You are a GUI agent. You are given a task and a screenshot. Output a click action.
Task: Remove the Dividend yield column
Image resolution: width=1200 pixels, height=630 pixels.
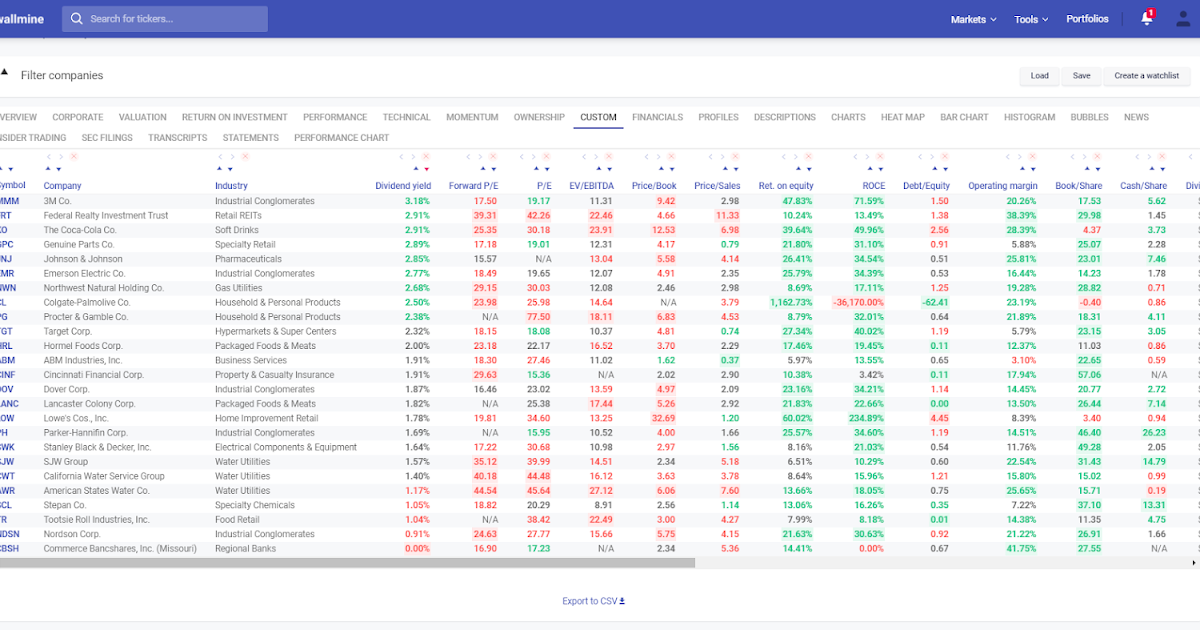tap(425, 157)
